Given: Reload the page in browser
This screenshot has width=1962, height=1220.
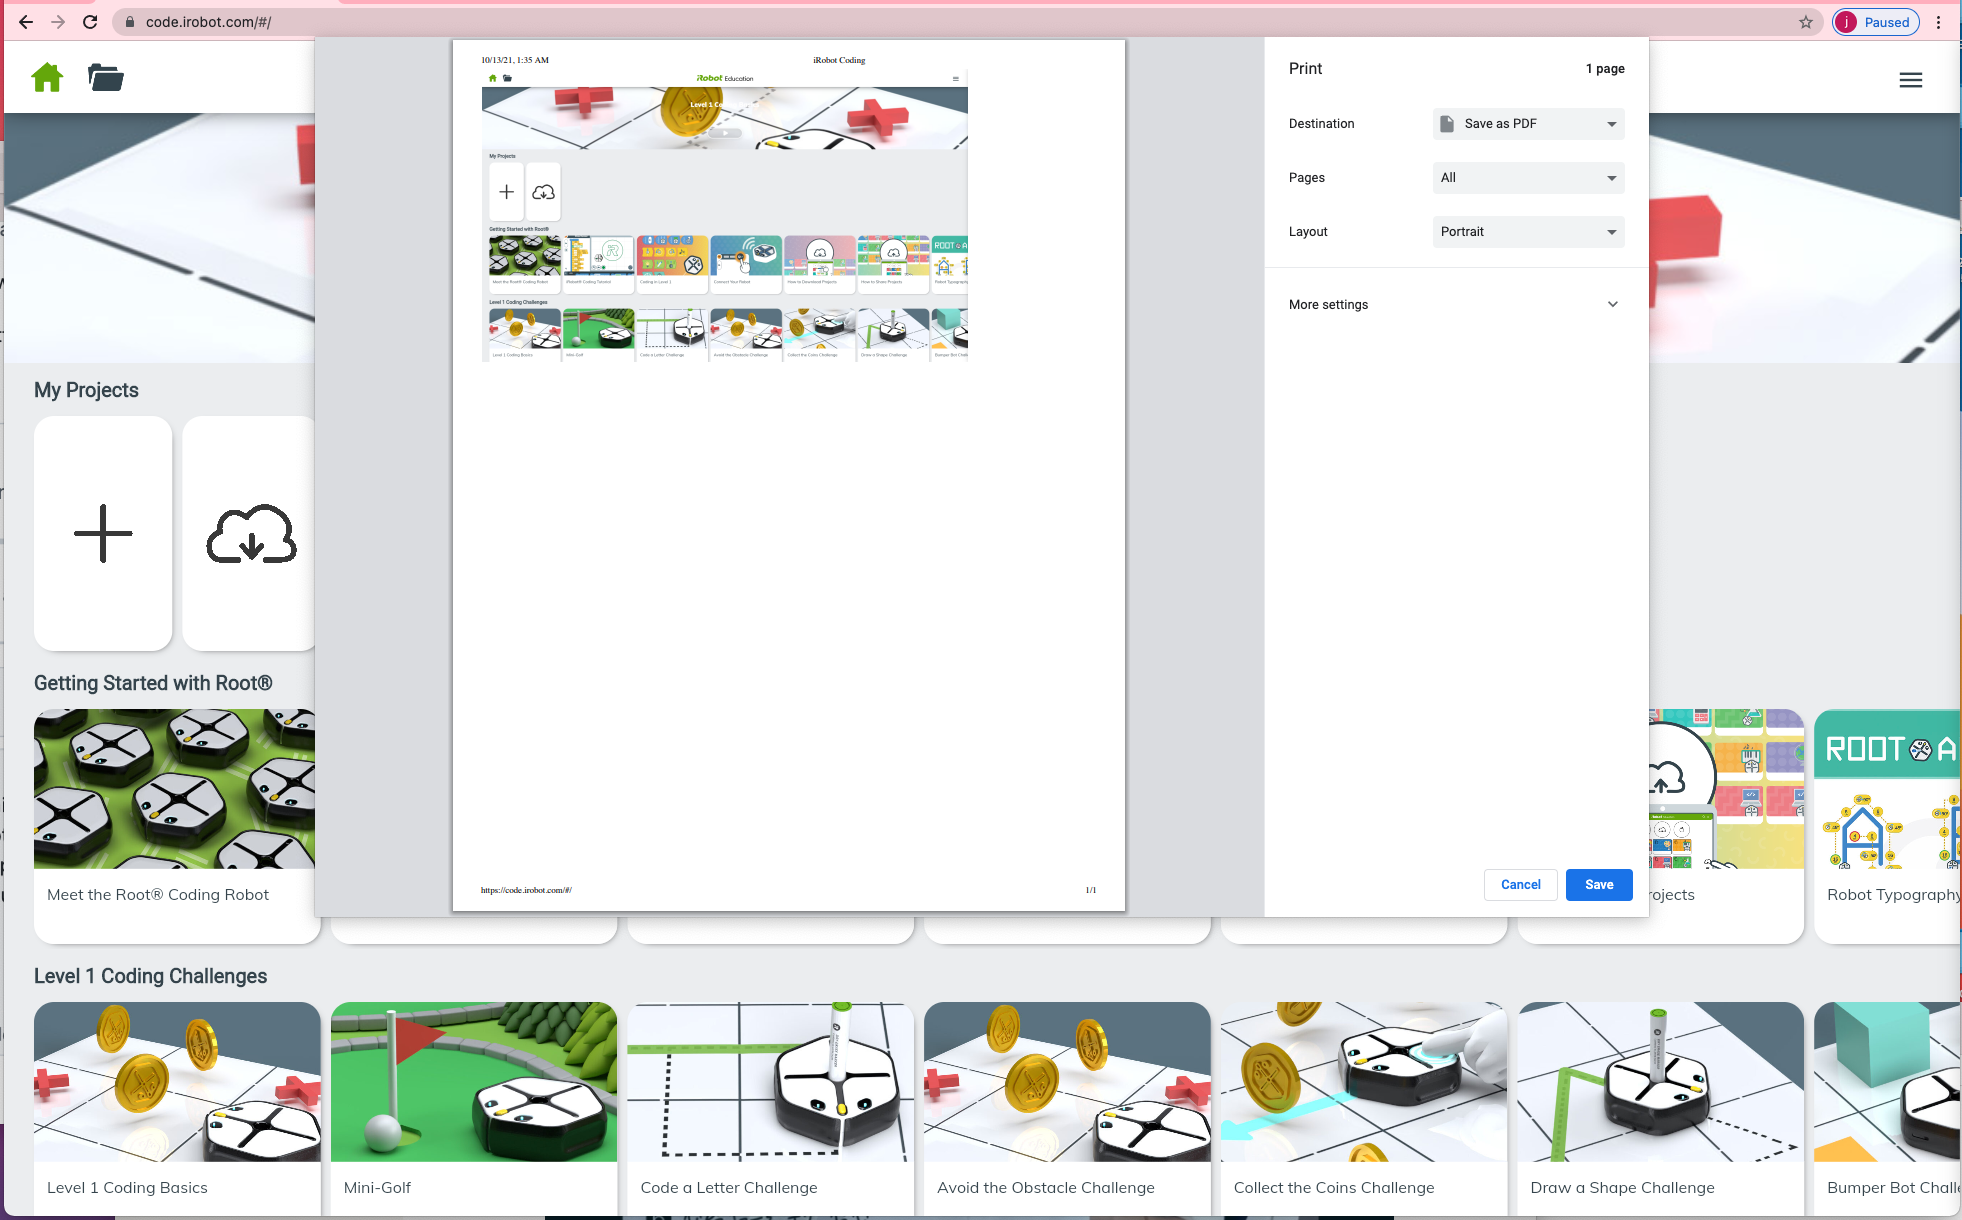Looking at the screenshot, I should tap(90, 22).
